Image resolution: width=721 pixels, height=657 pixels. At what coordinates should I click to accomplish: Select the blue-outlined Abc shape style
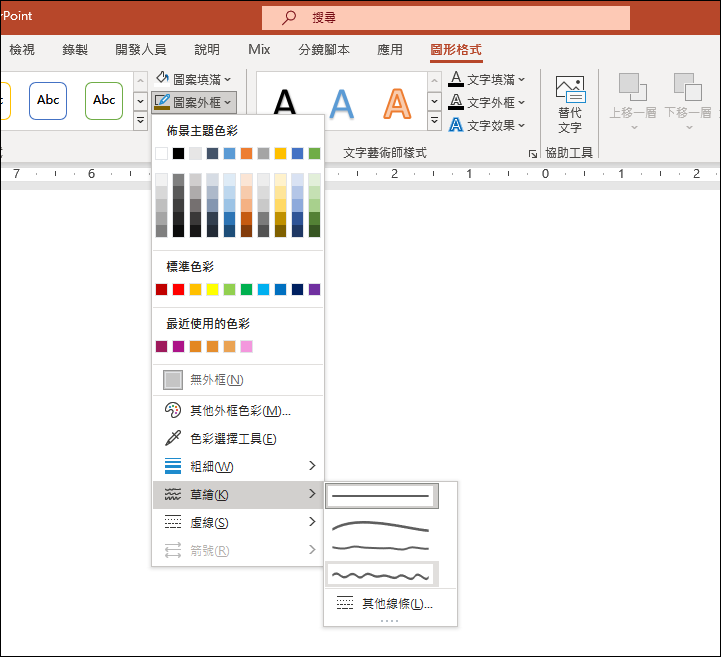tap(48, 100)
